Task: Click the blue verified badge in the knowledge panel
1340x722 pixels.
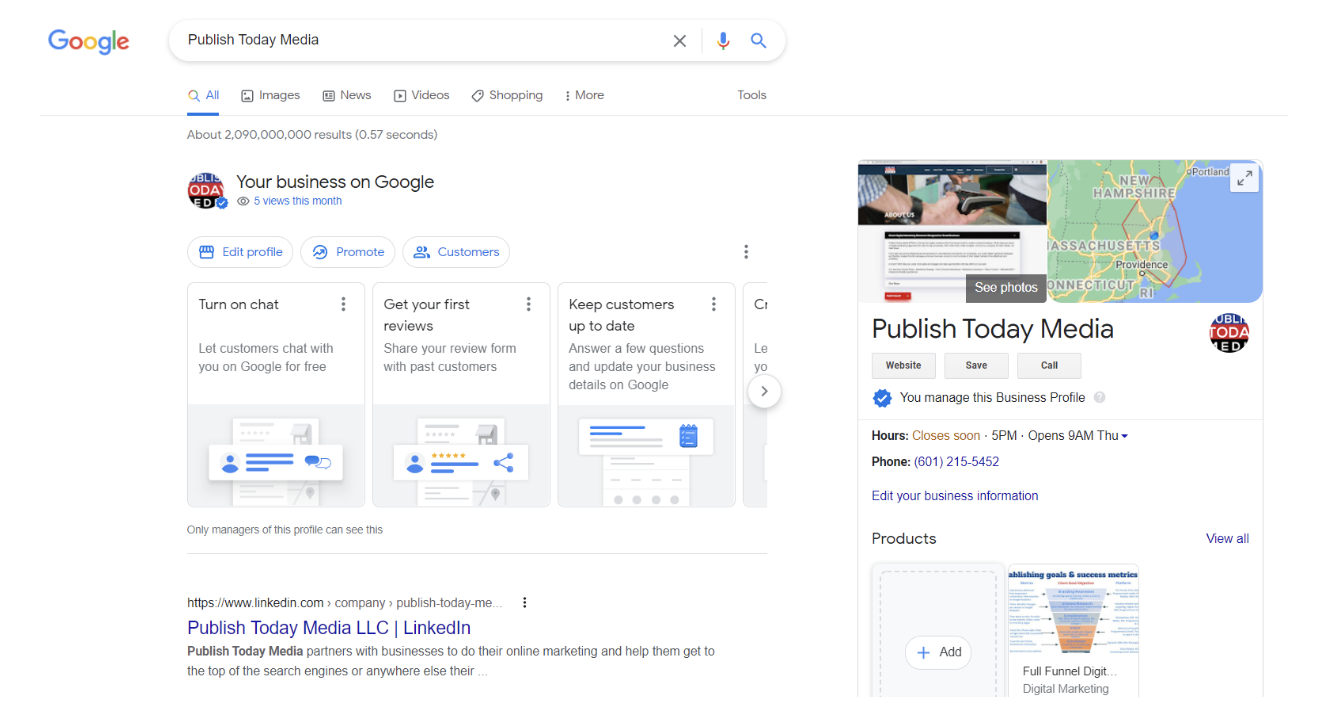Action: coord(882,398)
